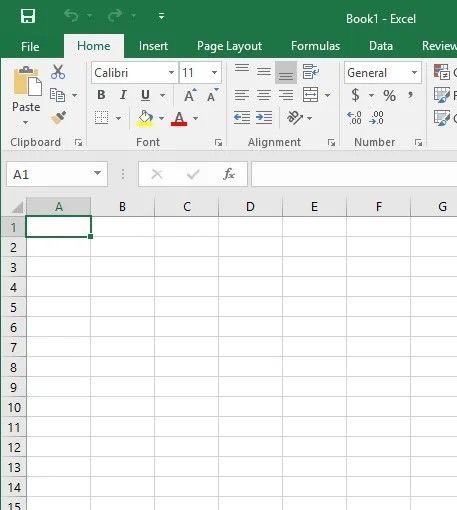Image resolution: width=457 pixels, height=510 pixels.
Task: Center text horizontally
Action: [264, 95]
